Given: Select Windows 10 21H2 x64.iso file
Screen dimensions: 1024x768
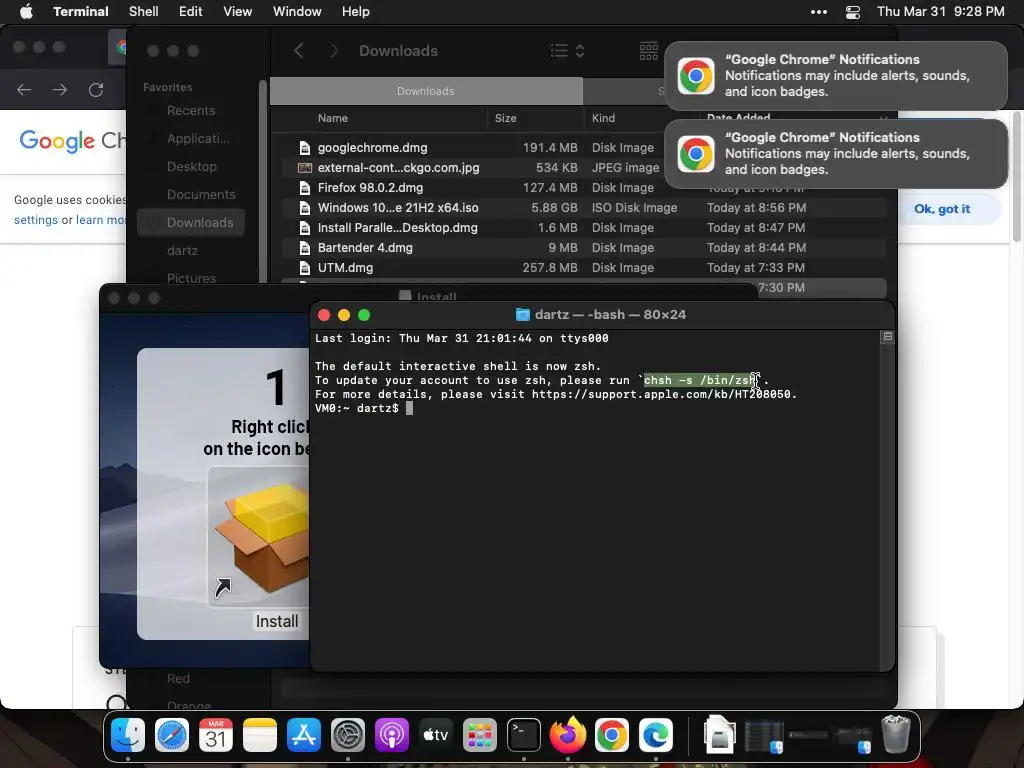Looking at the screenshot, I should pos(583,208).
